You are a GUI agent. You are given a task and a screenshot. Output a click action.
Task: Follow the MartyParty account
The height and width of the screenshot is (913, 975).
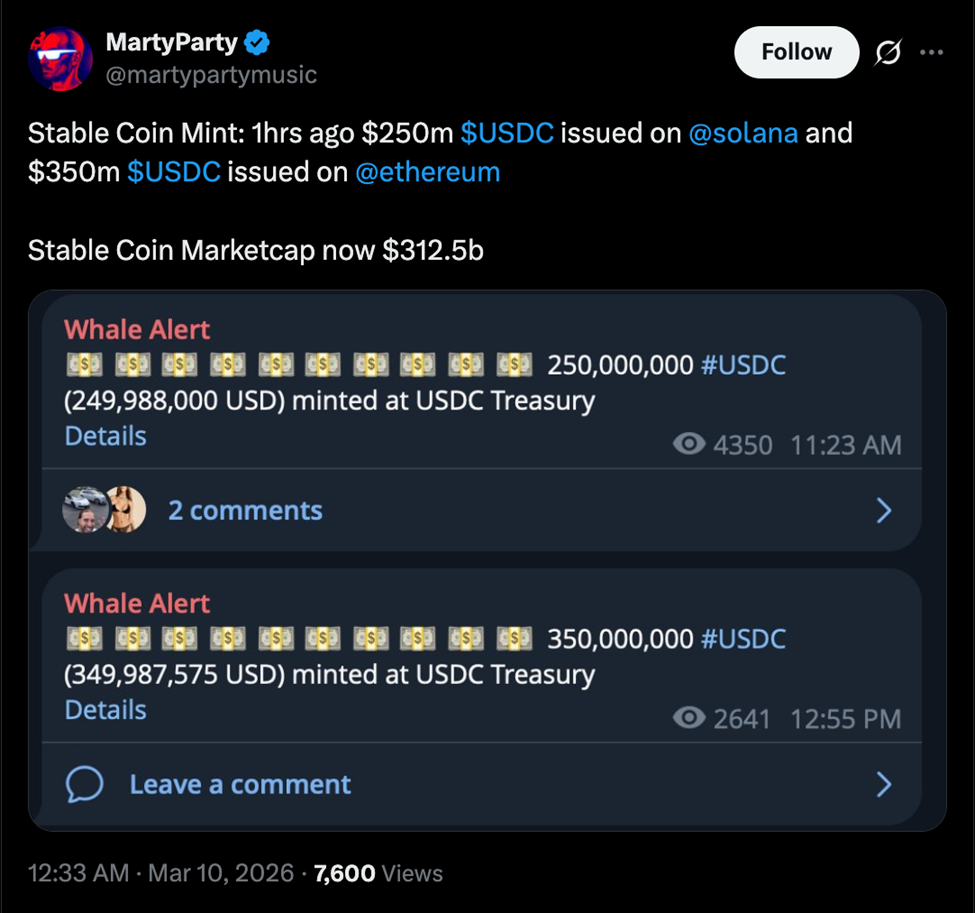click(x=796, y=51)
